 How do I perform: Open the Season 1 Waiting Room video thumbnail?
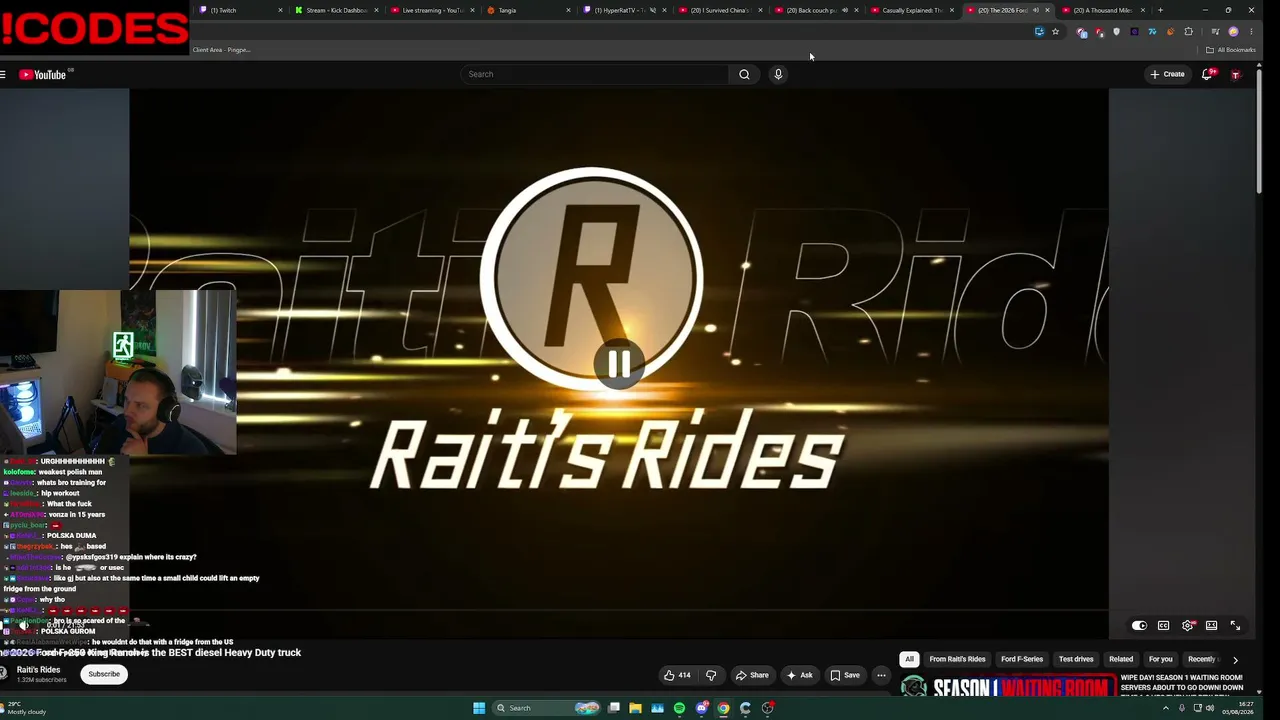pyautogui.click(x=1007, y=687)
